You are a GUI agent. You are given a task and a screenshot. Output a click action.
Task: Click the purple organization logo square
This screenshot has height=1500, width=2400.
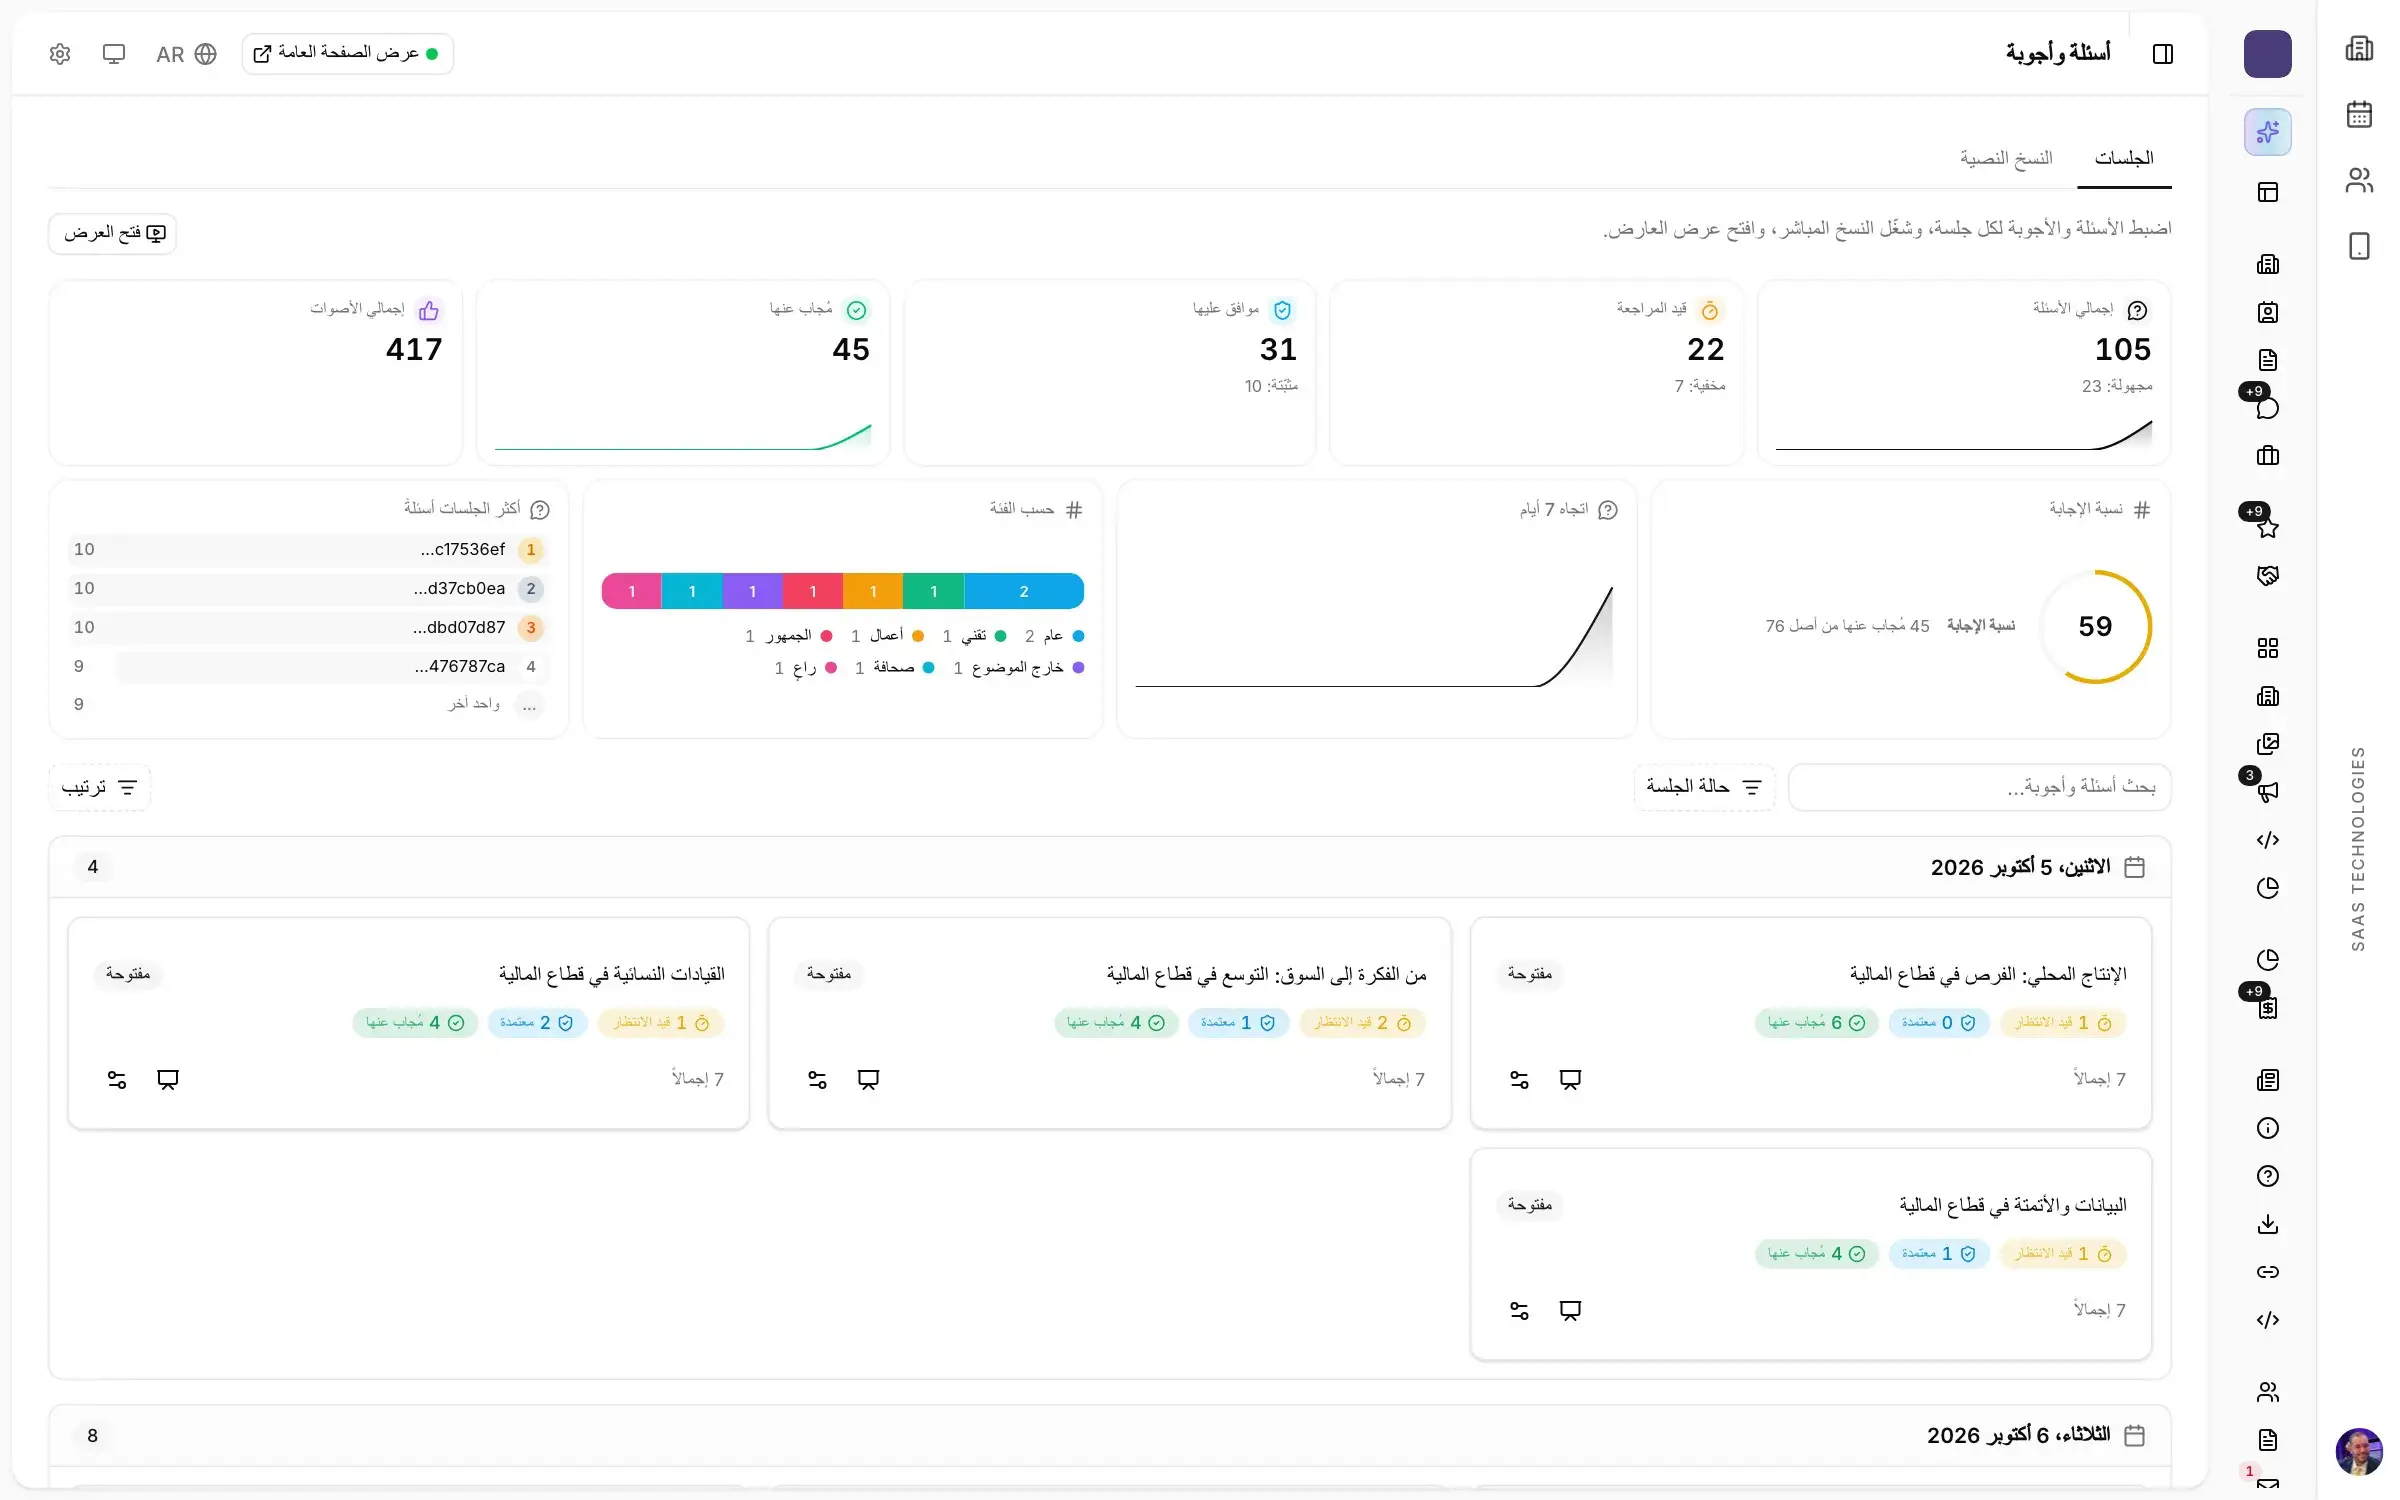[x=2267, y=54]
